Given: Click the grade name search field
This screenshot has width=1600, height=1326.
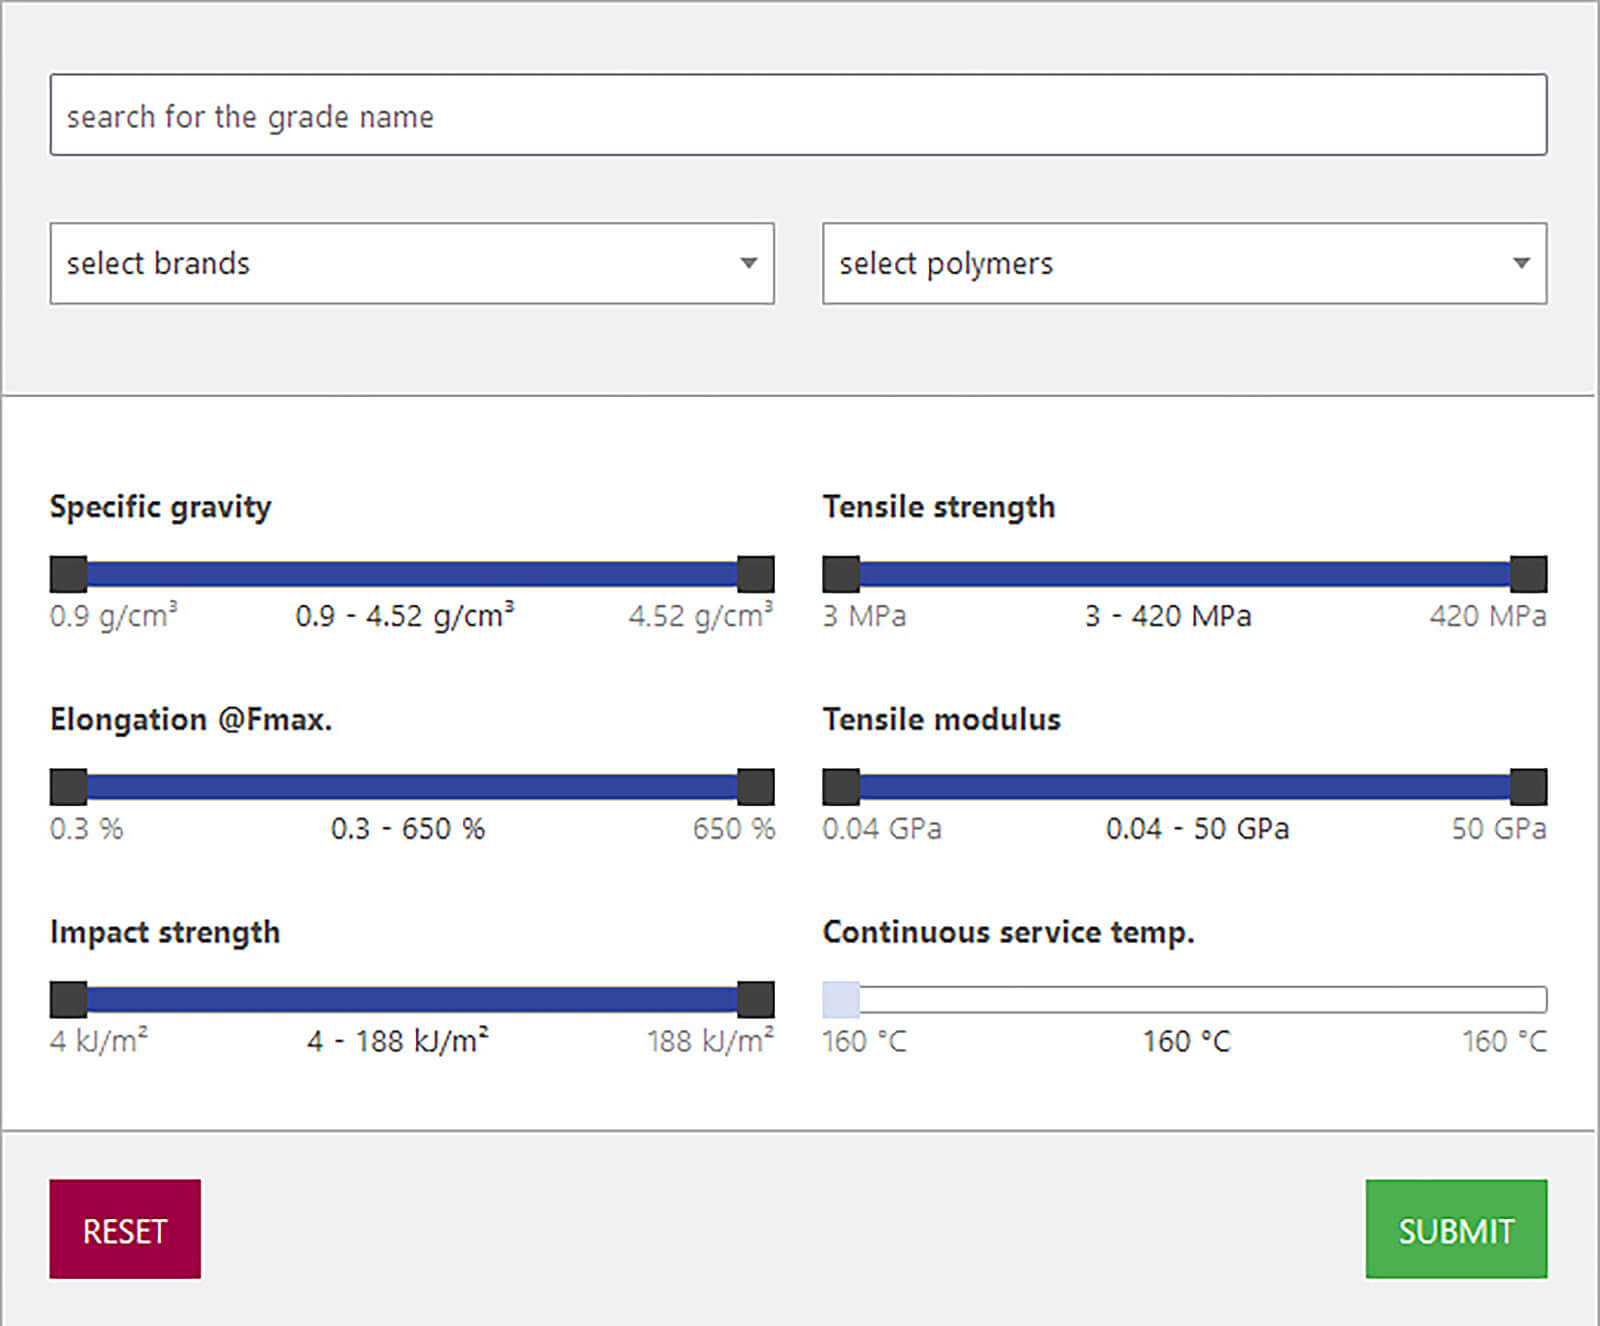Looking at the screenshot, I should [798, 115].
